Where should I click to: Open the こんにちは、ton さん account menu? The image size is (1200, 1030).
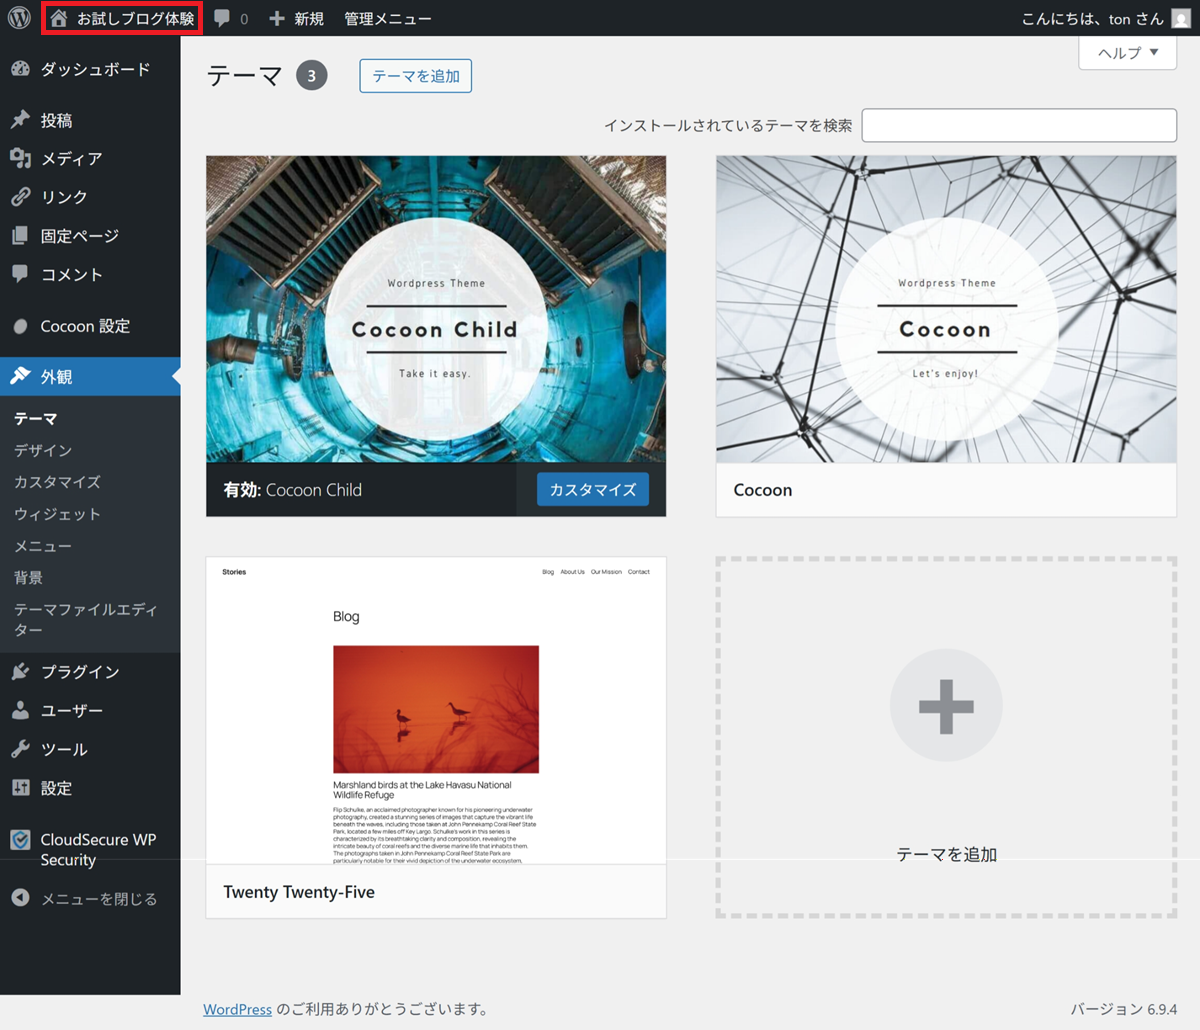pyautogui.click(x=1106, y=19)
